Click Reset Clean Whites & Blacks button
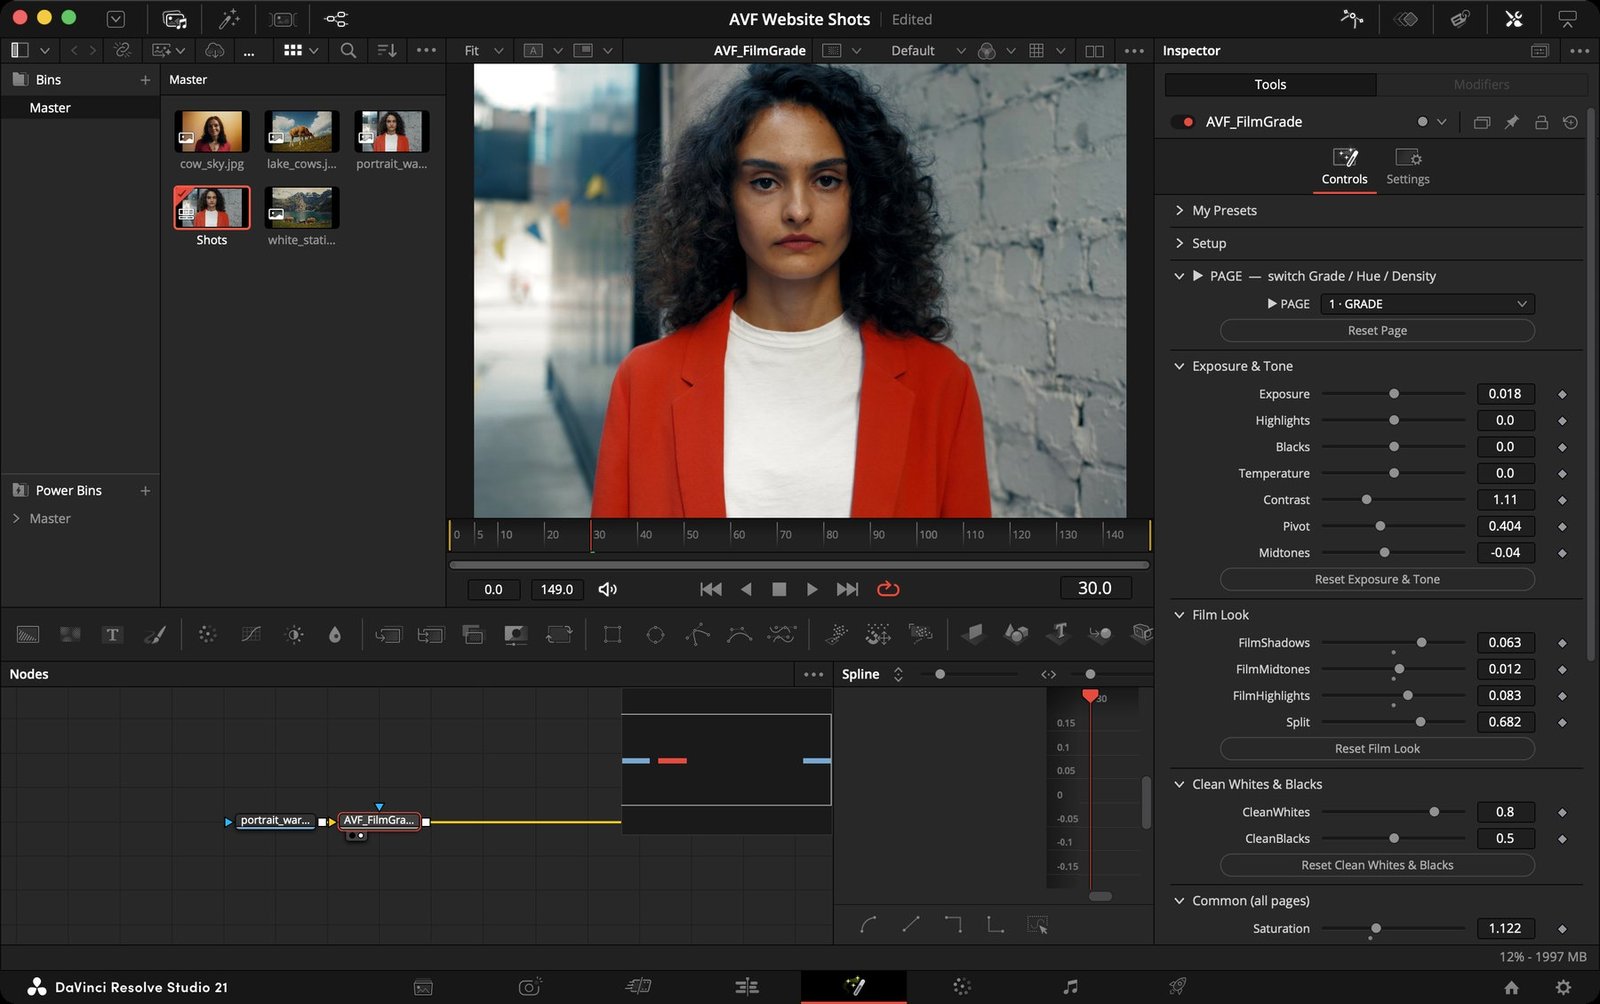This screenshot has width=1600, height=1004. [x=1377, y=866]
